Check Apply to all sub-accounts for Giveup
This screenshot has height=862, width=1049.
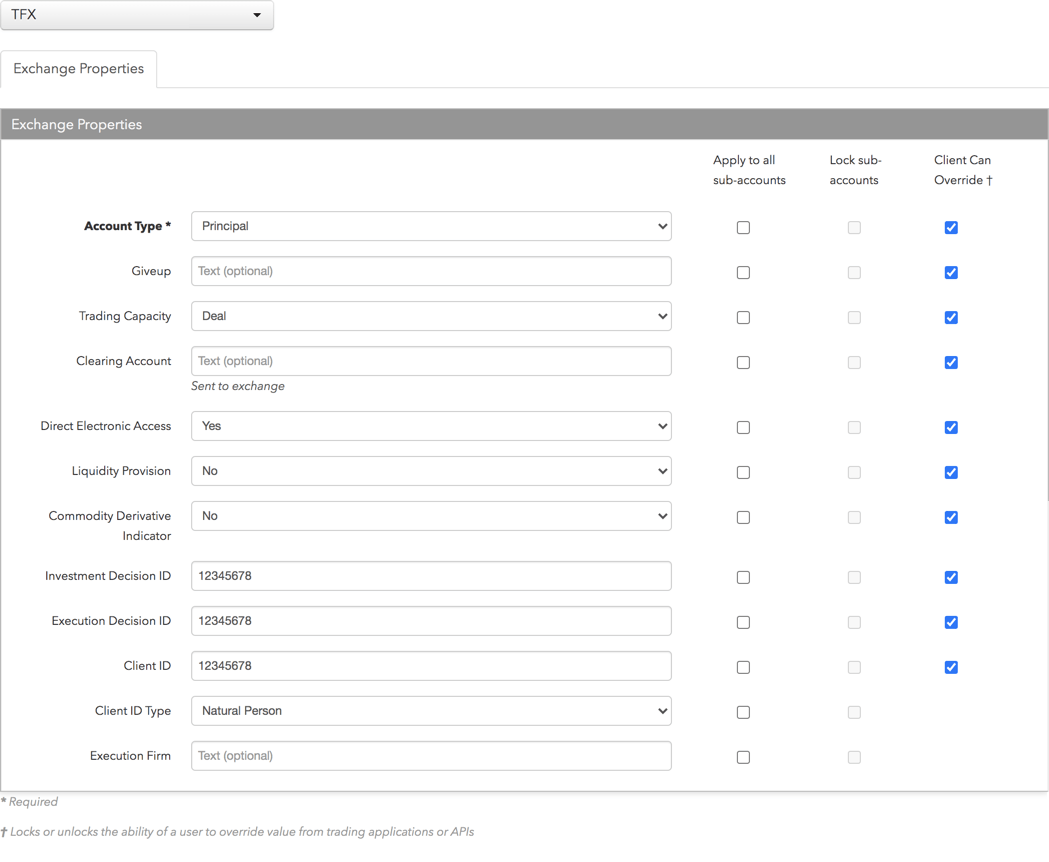(743, 272)
